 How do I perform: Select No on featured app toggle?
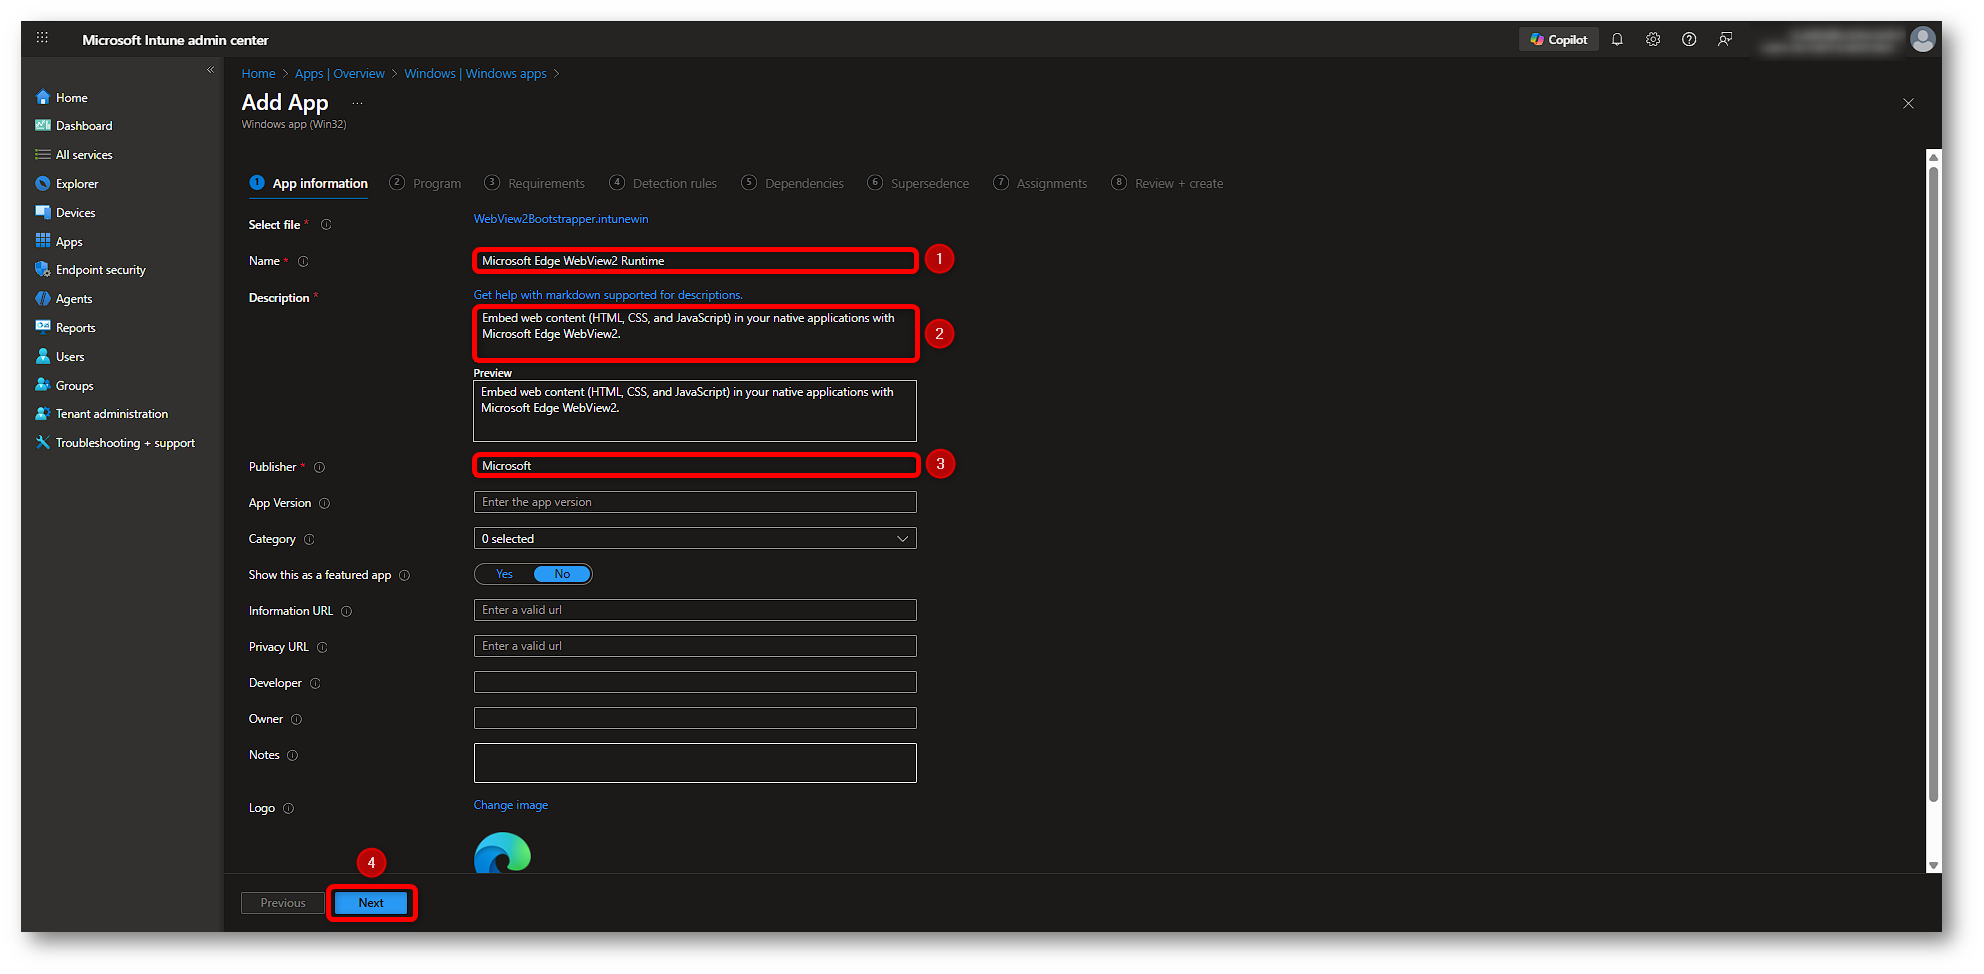562,574
